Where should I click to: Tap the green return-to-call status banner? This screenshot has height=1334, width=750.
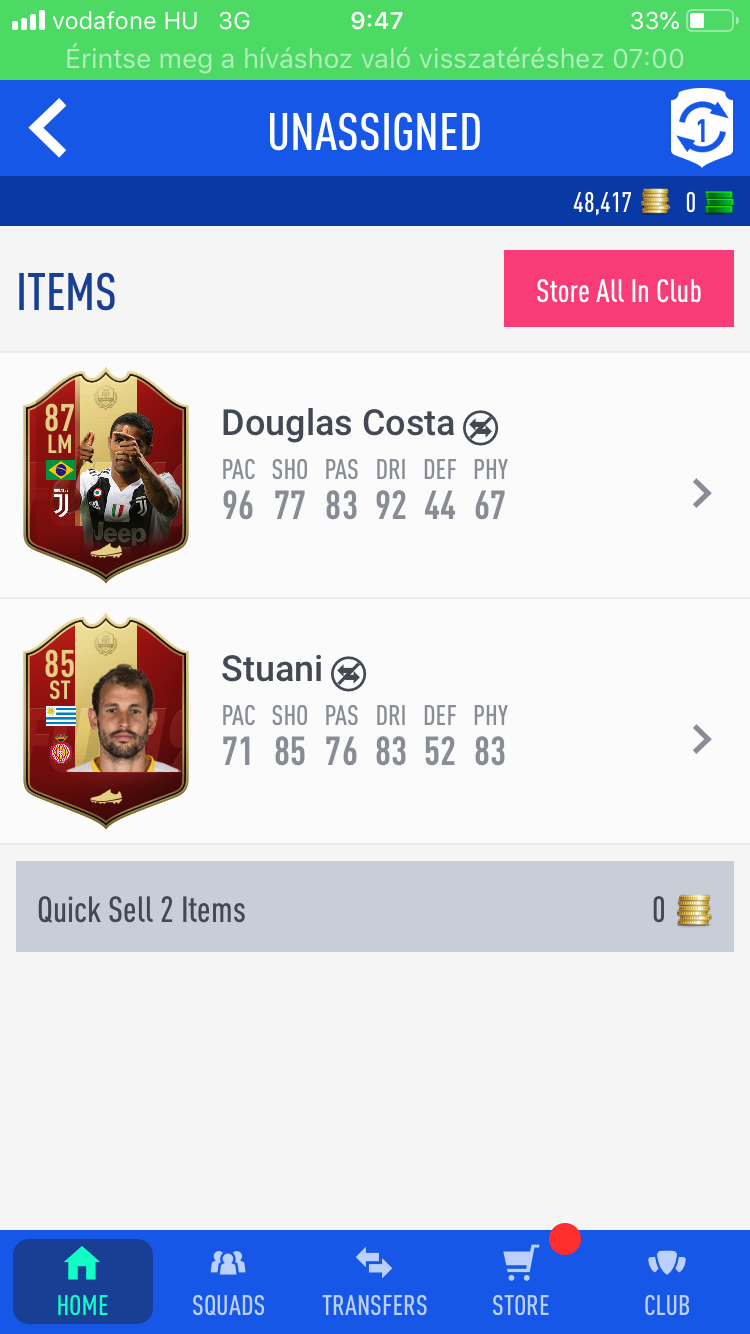(x=375, y=58)
